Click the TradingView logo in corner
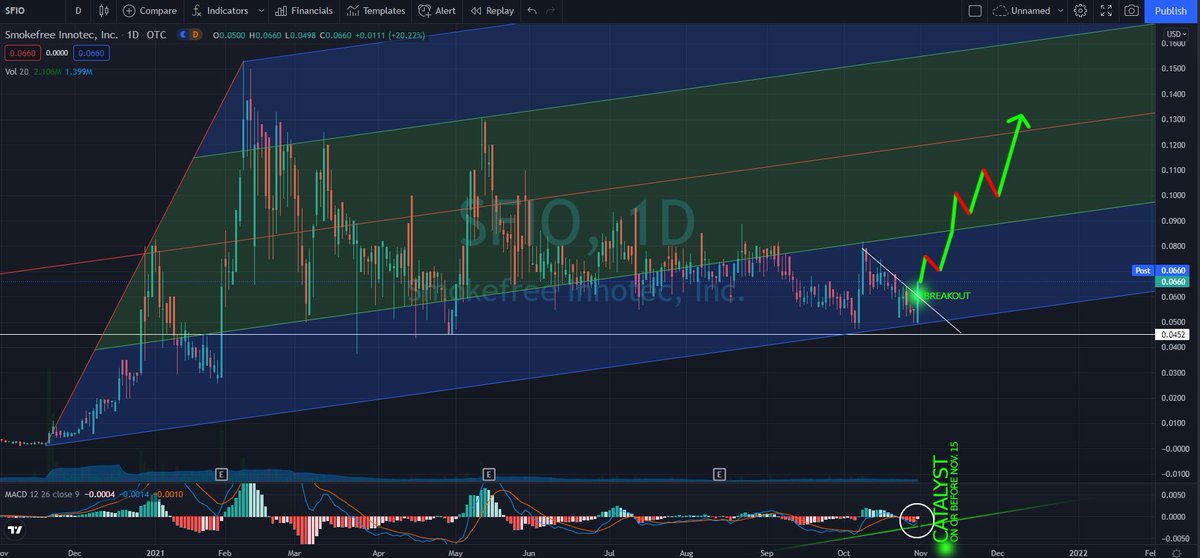 tap(16, 532)
